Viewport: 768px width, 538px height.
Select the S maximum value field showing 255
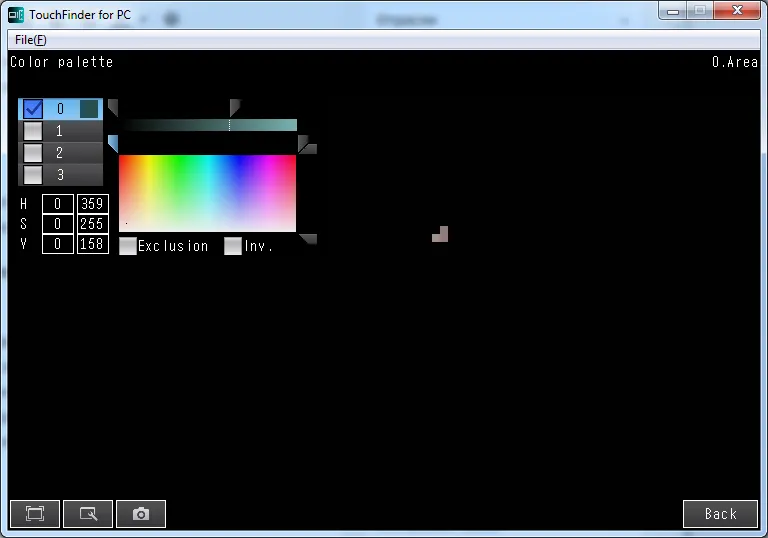click(93, 224)
